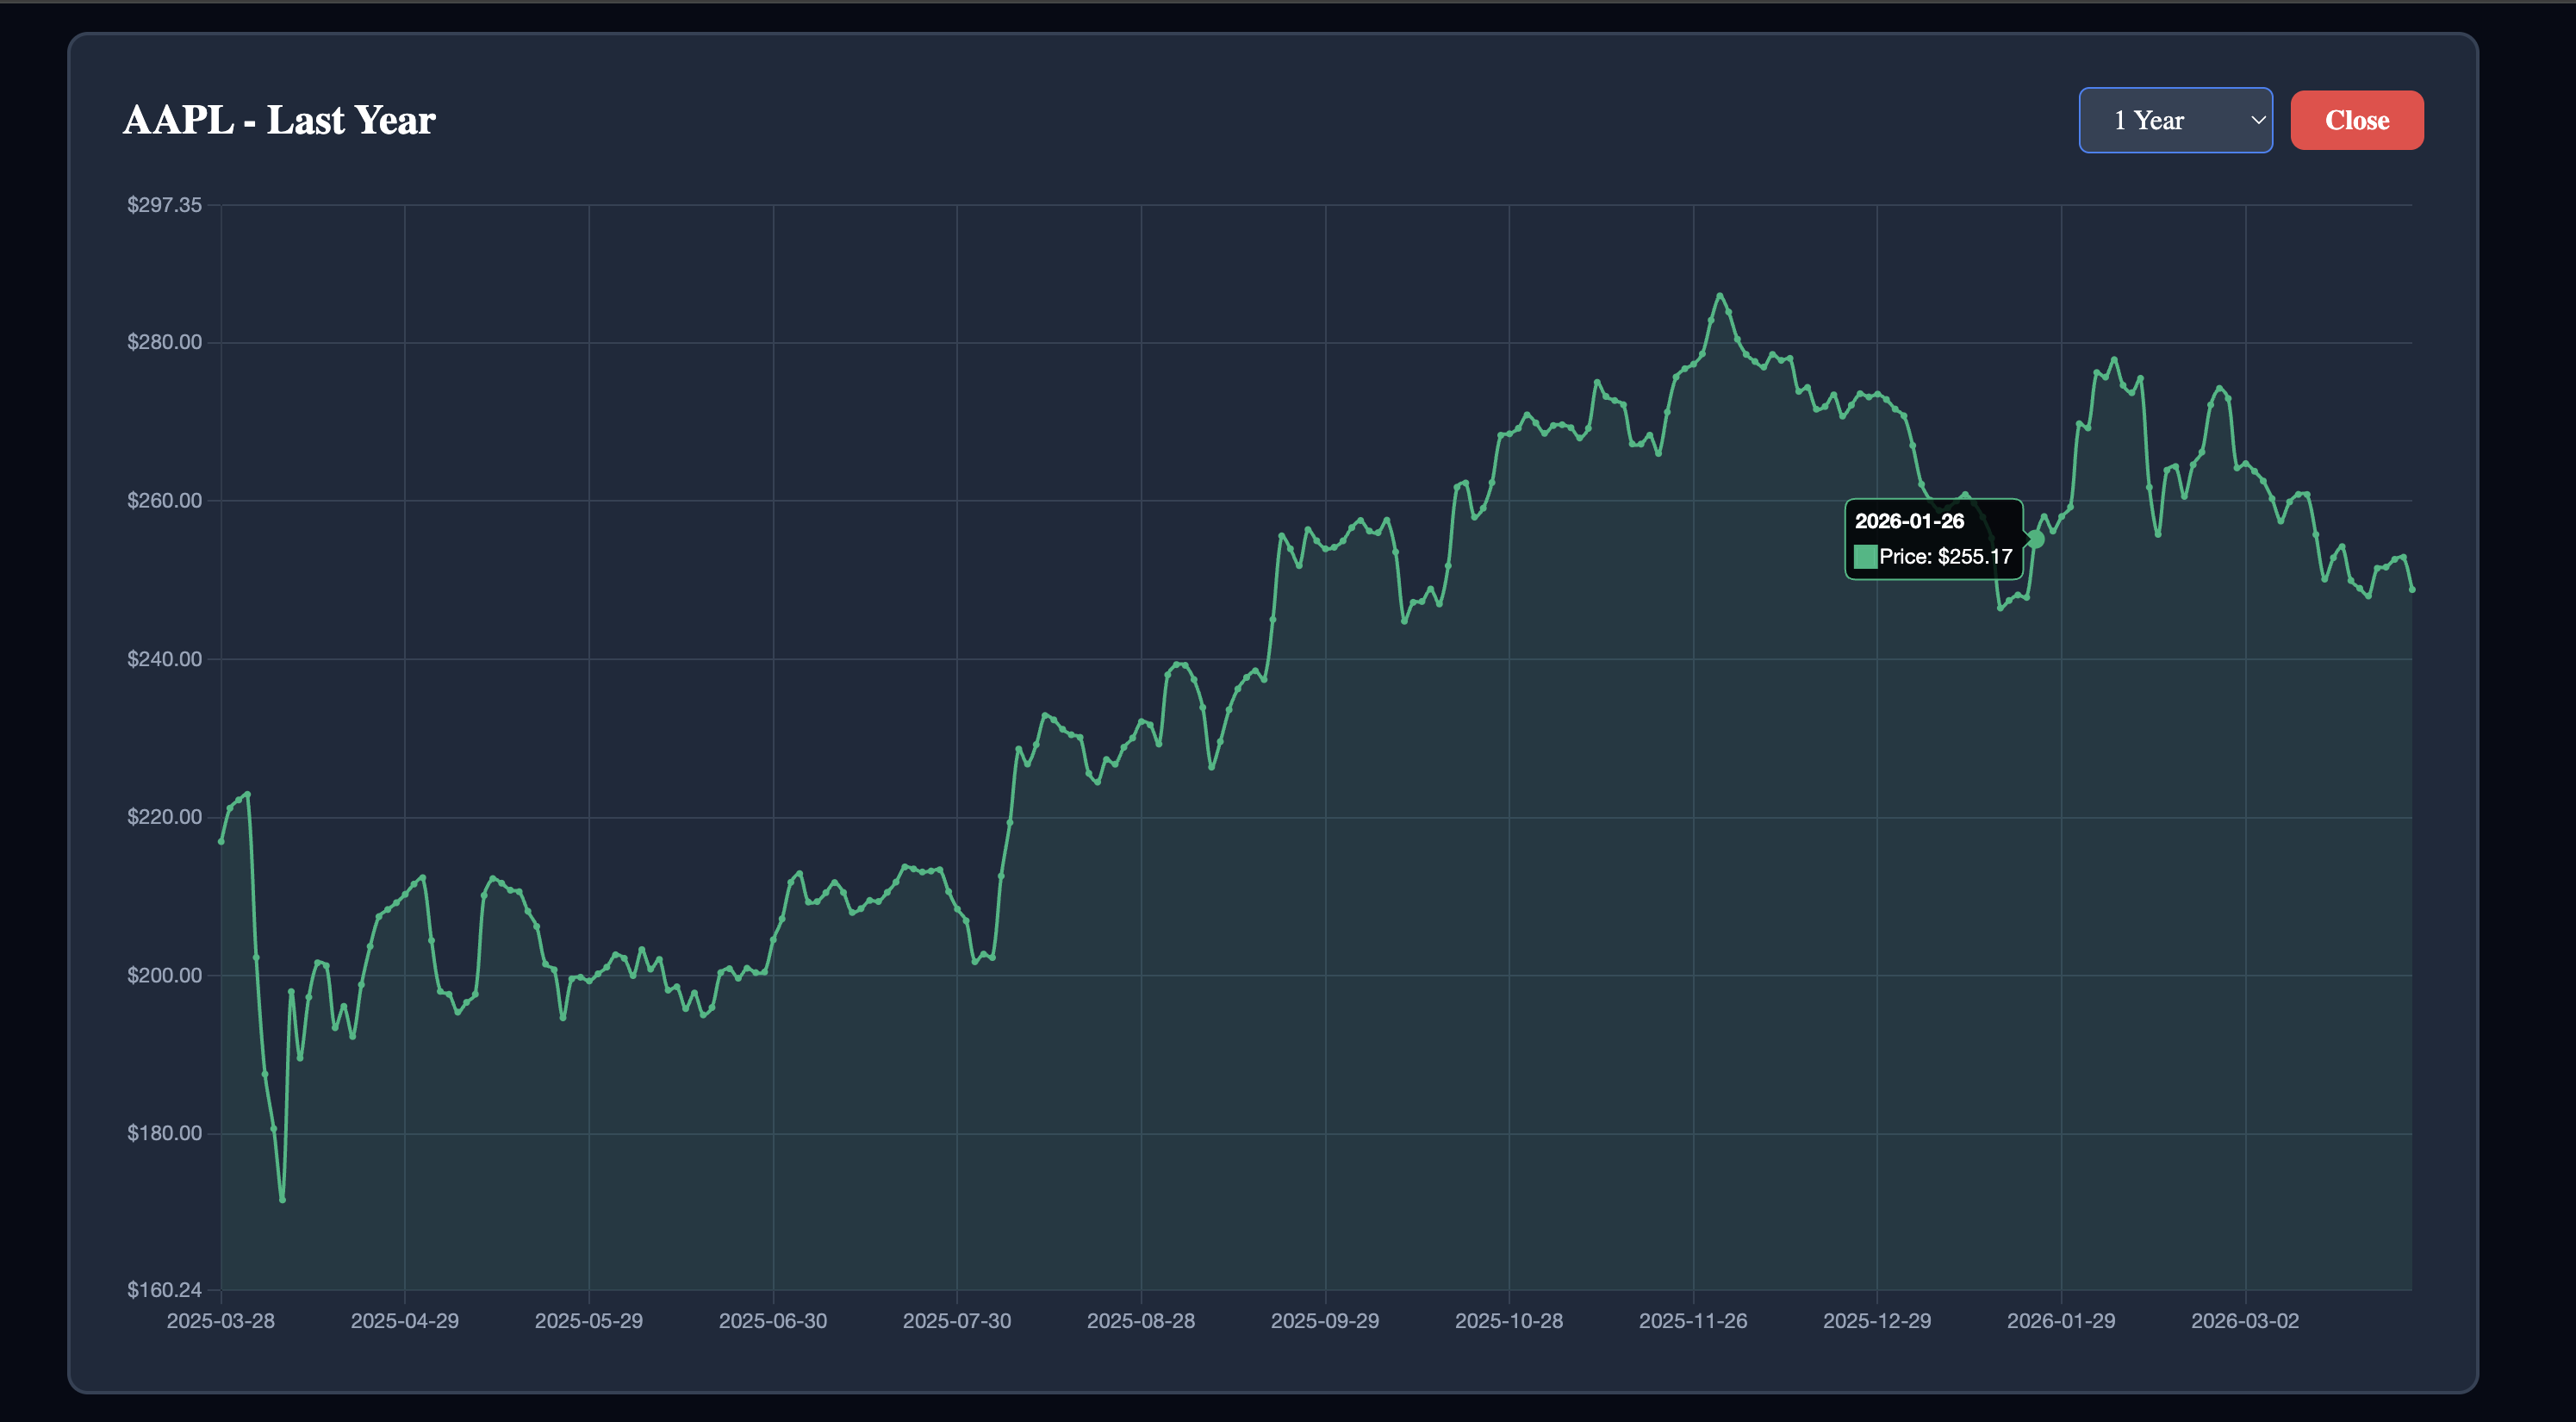Click the 2026-01-26 date in tooltip
2576x1422 pixels.
point(1908,521)
